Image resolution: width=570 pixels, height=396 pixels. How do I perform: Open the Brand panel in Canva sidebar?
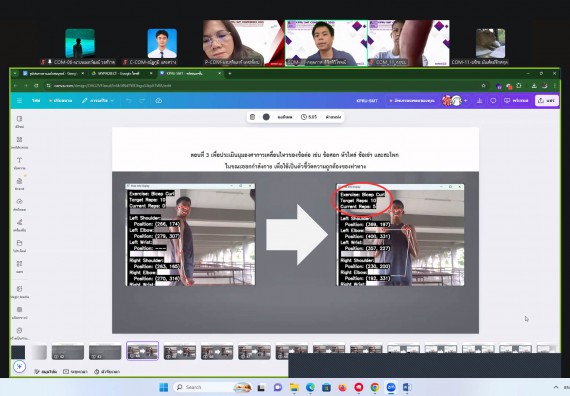(20, 184)
